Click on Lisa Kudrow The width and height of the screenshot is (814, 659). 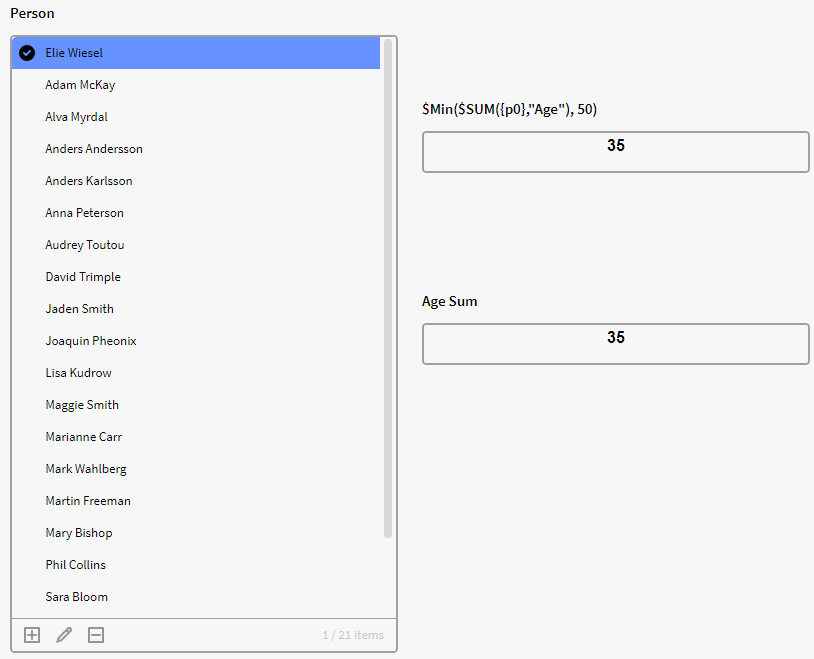point(79,373)
